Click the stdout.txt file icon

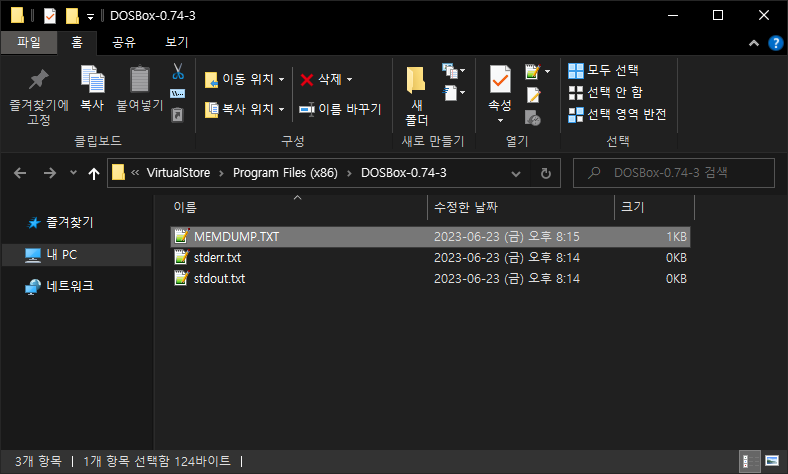tap(181, 278)
